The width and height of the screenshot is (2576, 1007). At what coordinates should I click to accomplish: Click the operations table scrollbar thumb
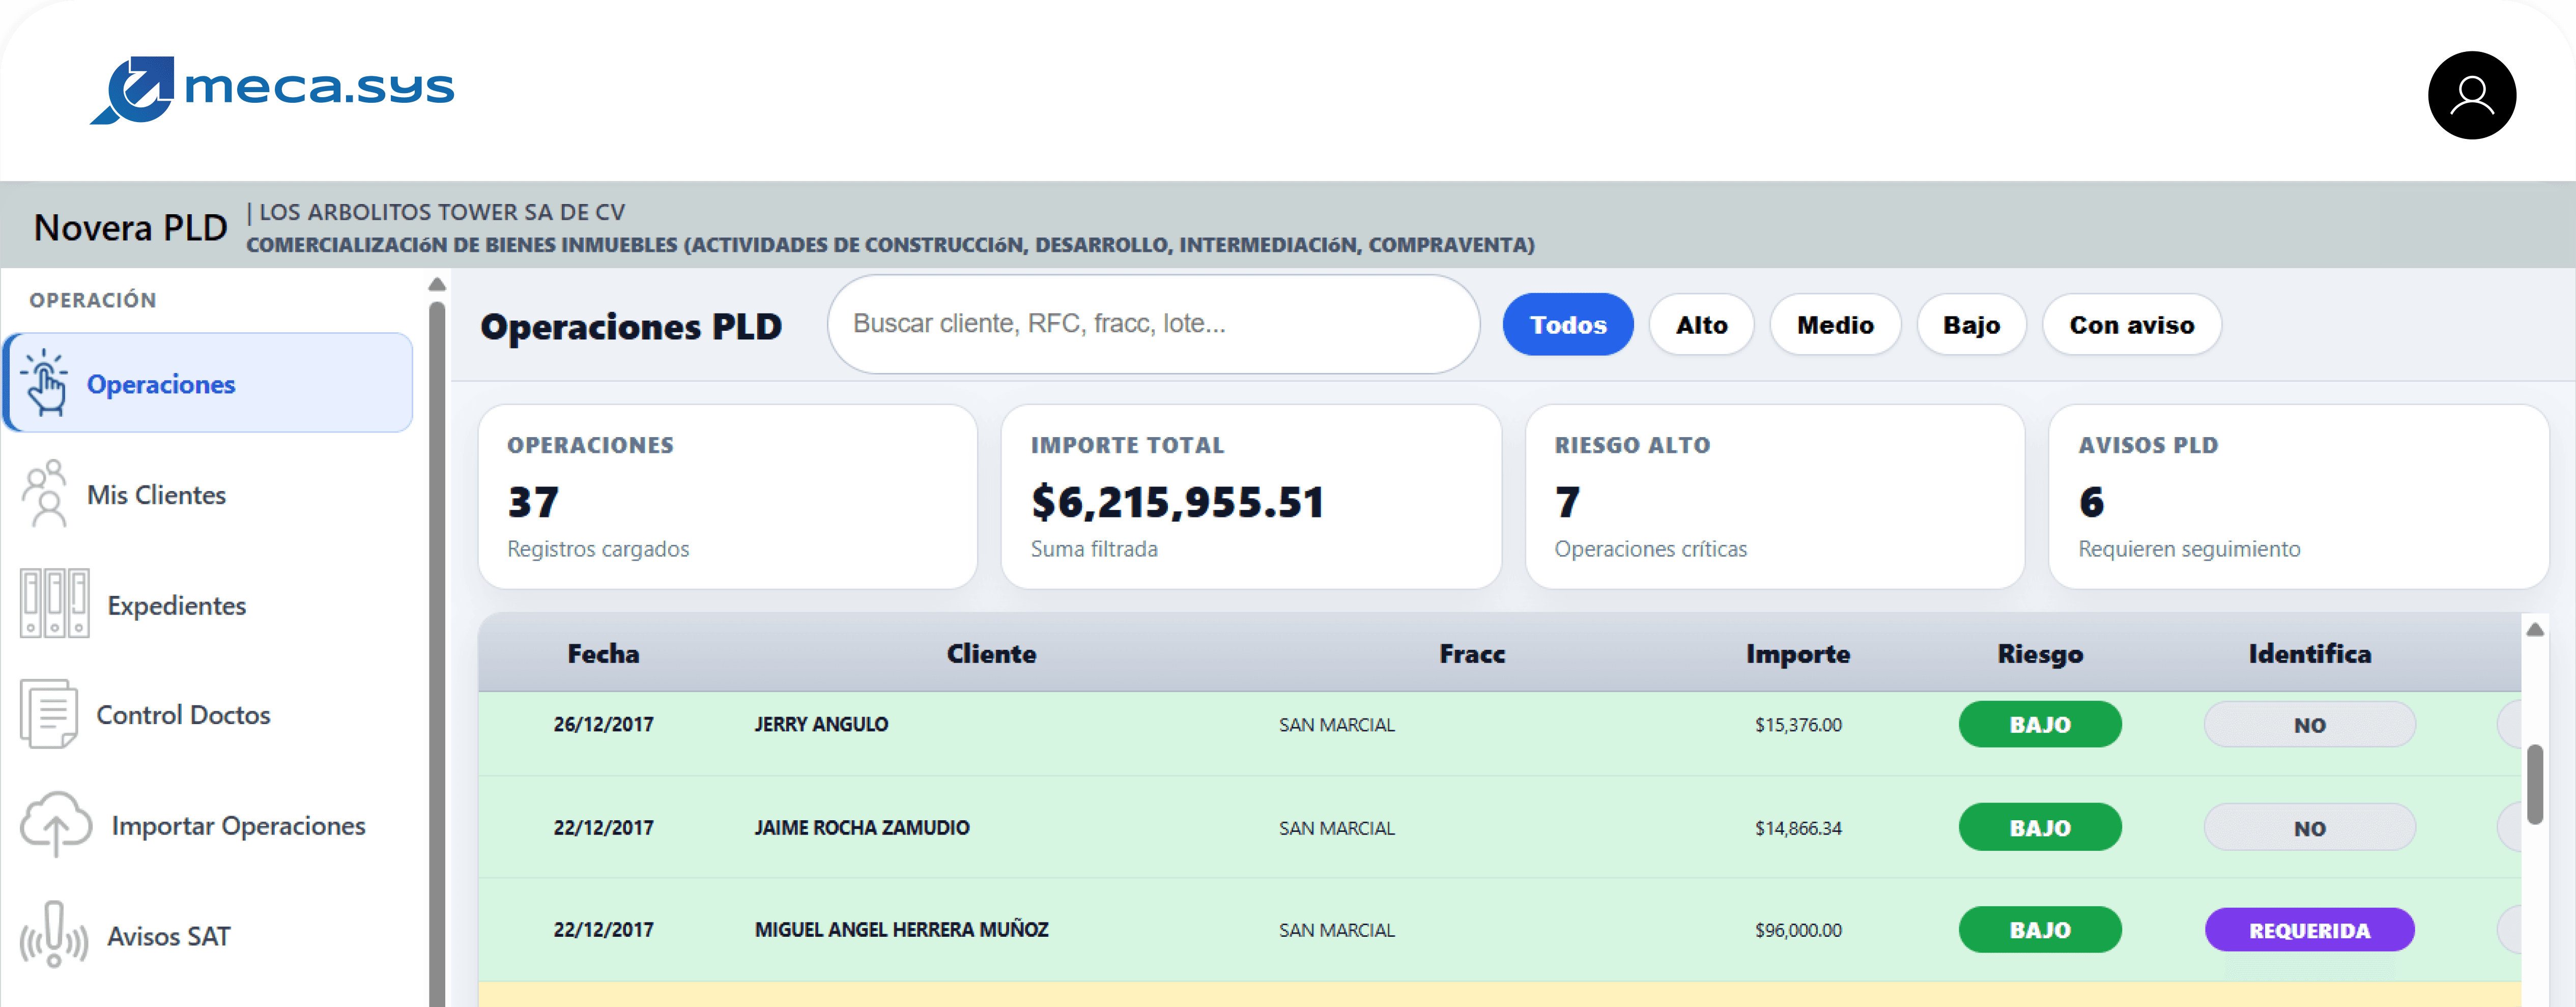(x=2534, y=784)
